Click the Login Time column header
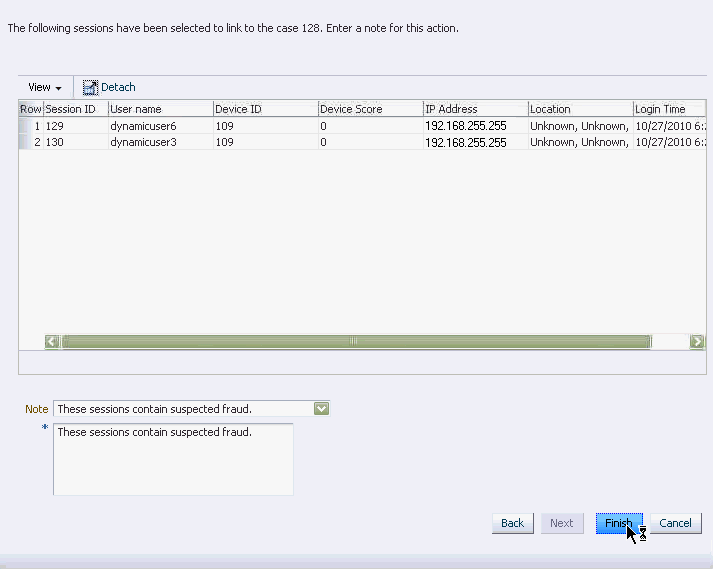Viewport: 713px width, 569px height. [x=669, y=109]
